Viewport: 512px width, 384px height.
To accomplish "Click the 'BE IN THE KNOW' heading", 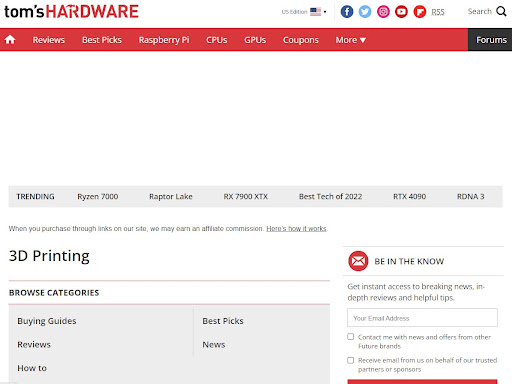I will [409, 261].
